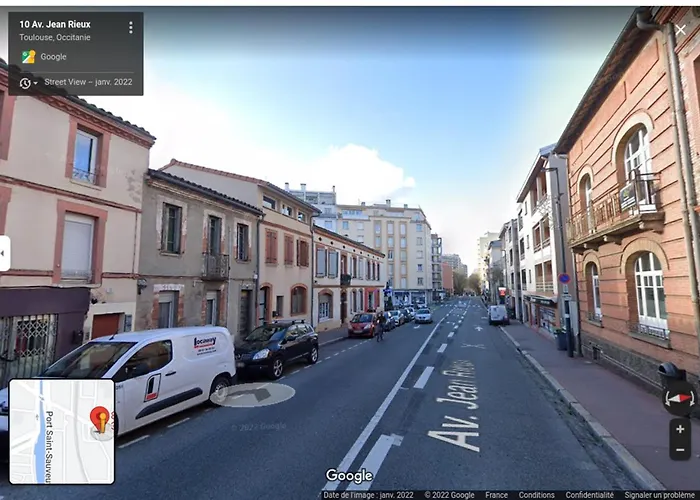Click the red compass to reorient north

click(679, 398)
